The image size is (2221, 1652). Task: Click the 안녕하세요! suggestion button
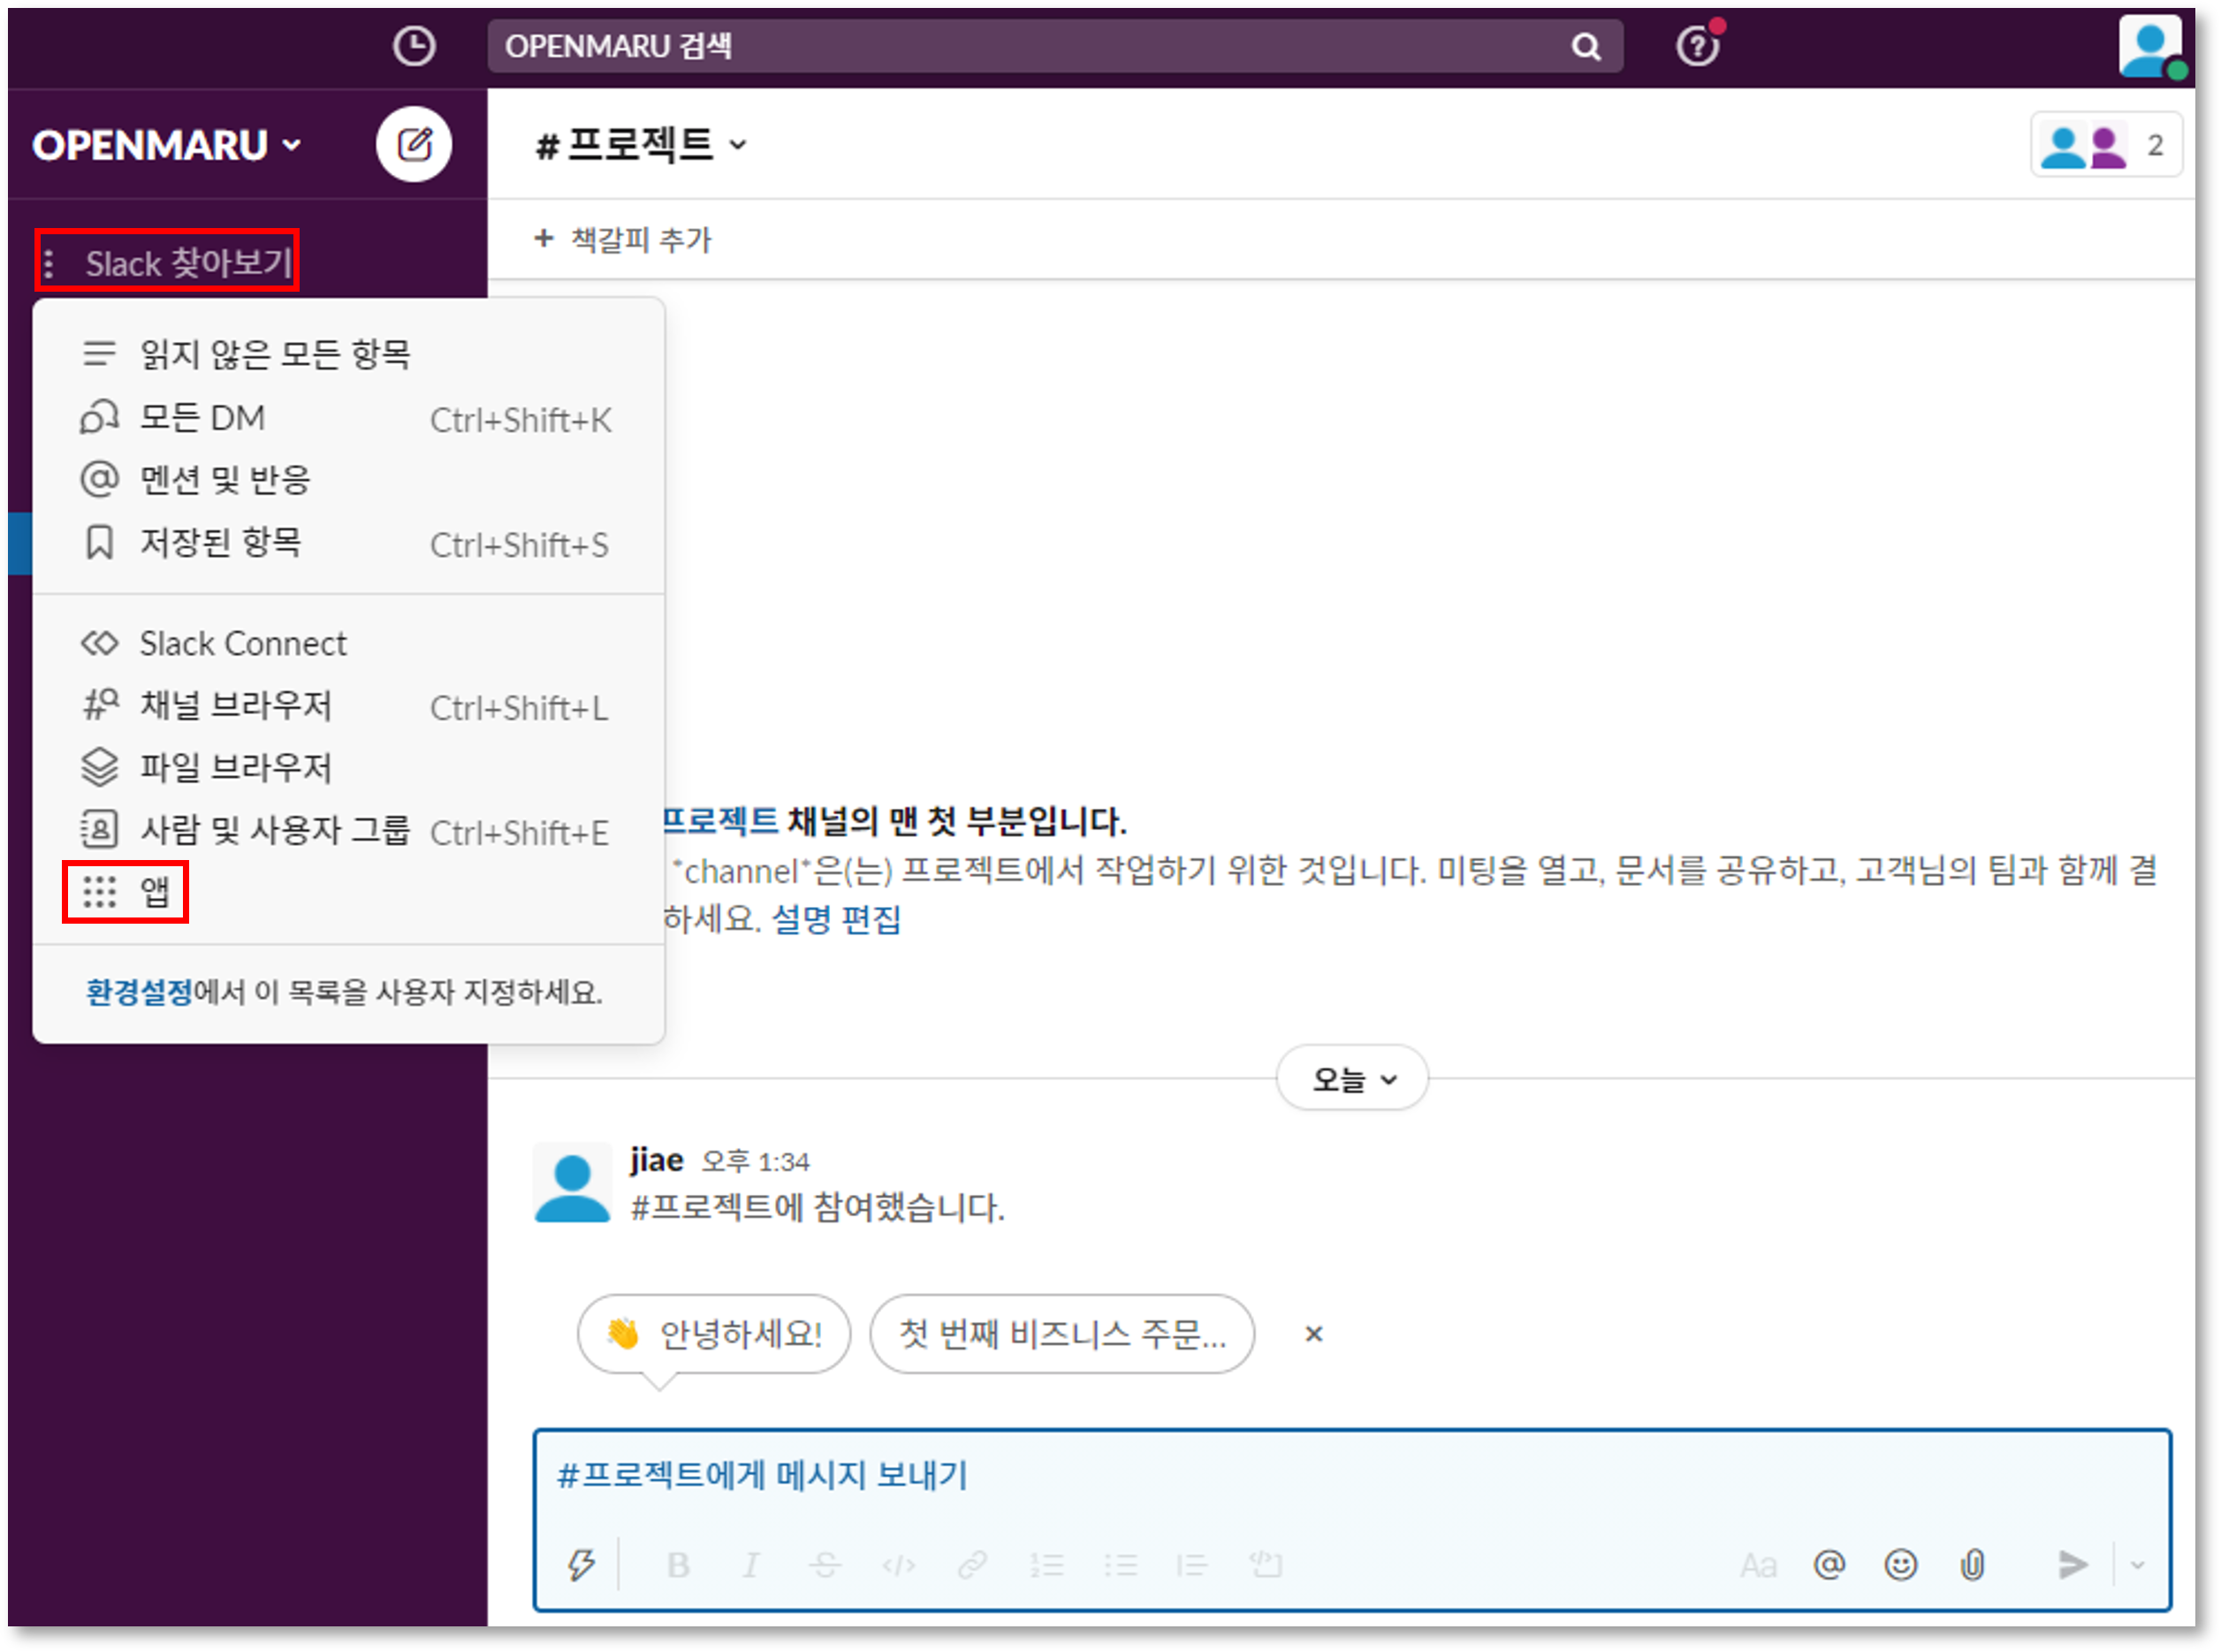(714, 1334)
